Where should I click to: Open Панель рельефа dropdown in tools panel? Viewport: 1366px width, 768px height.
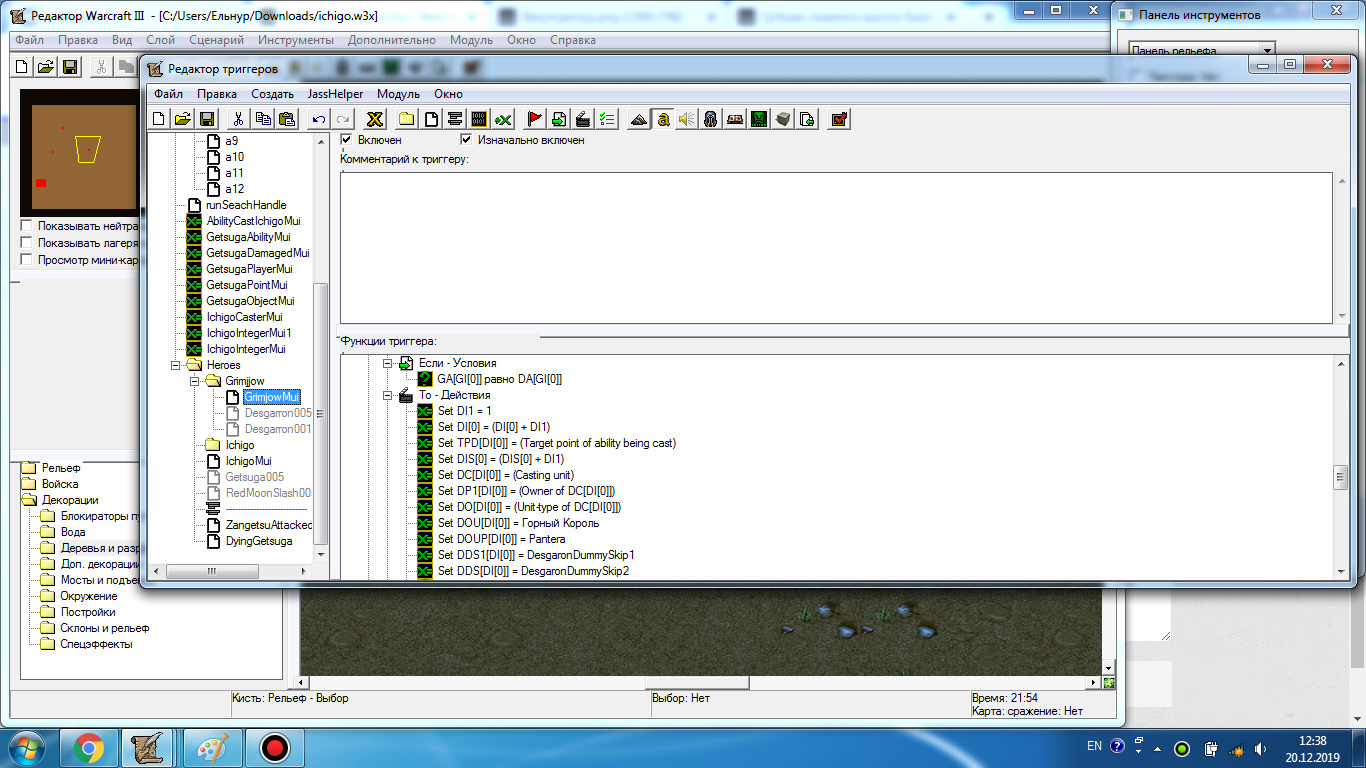point(1268,50)
